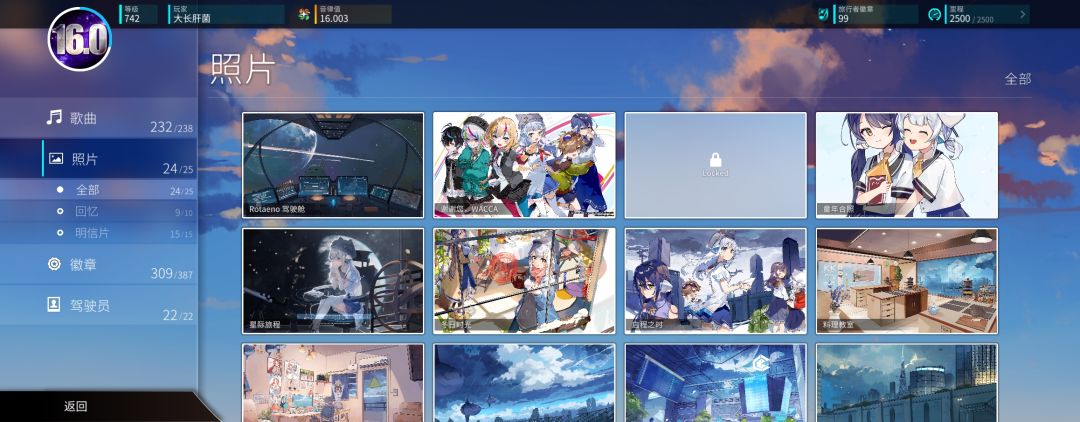
Task: Open the 星际旅程 photo
Action: click(333, 281)
